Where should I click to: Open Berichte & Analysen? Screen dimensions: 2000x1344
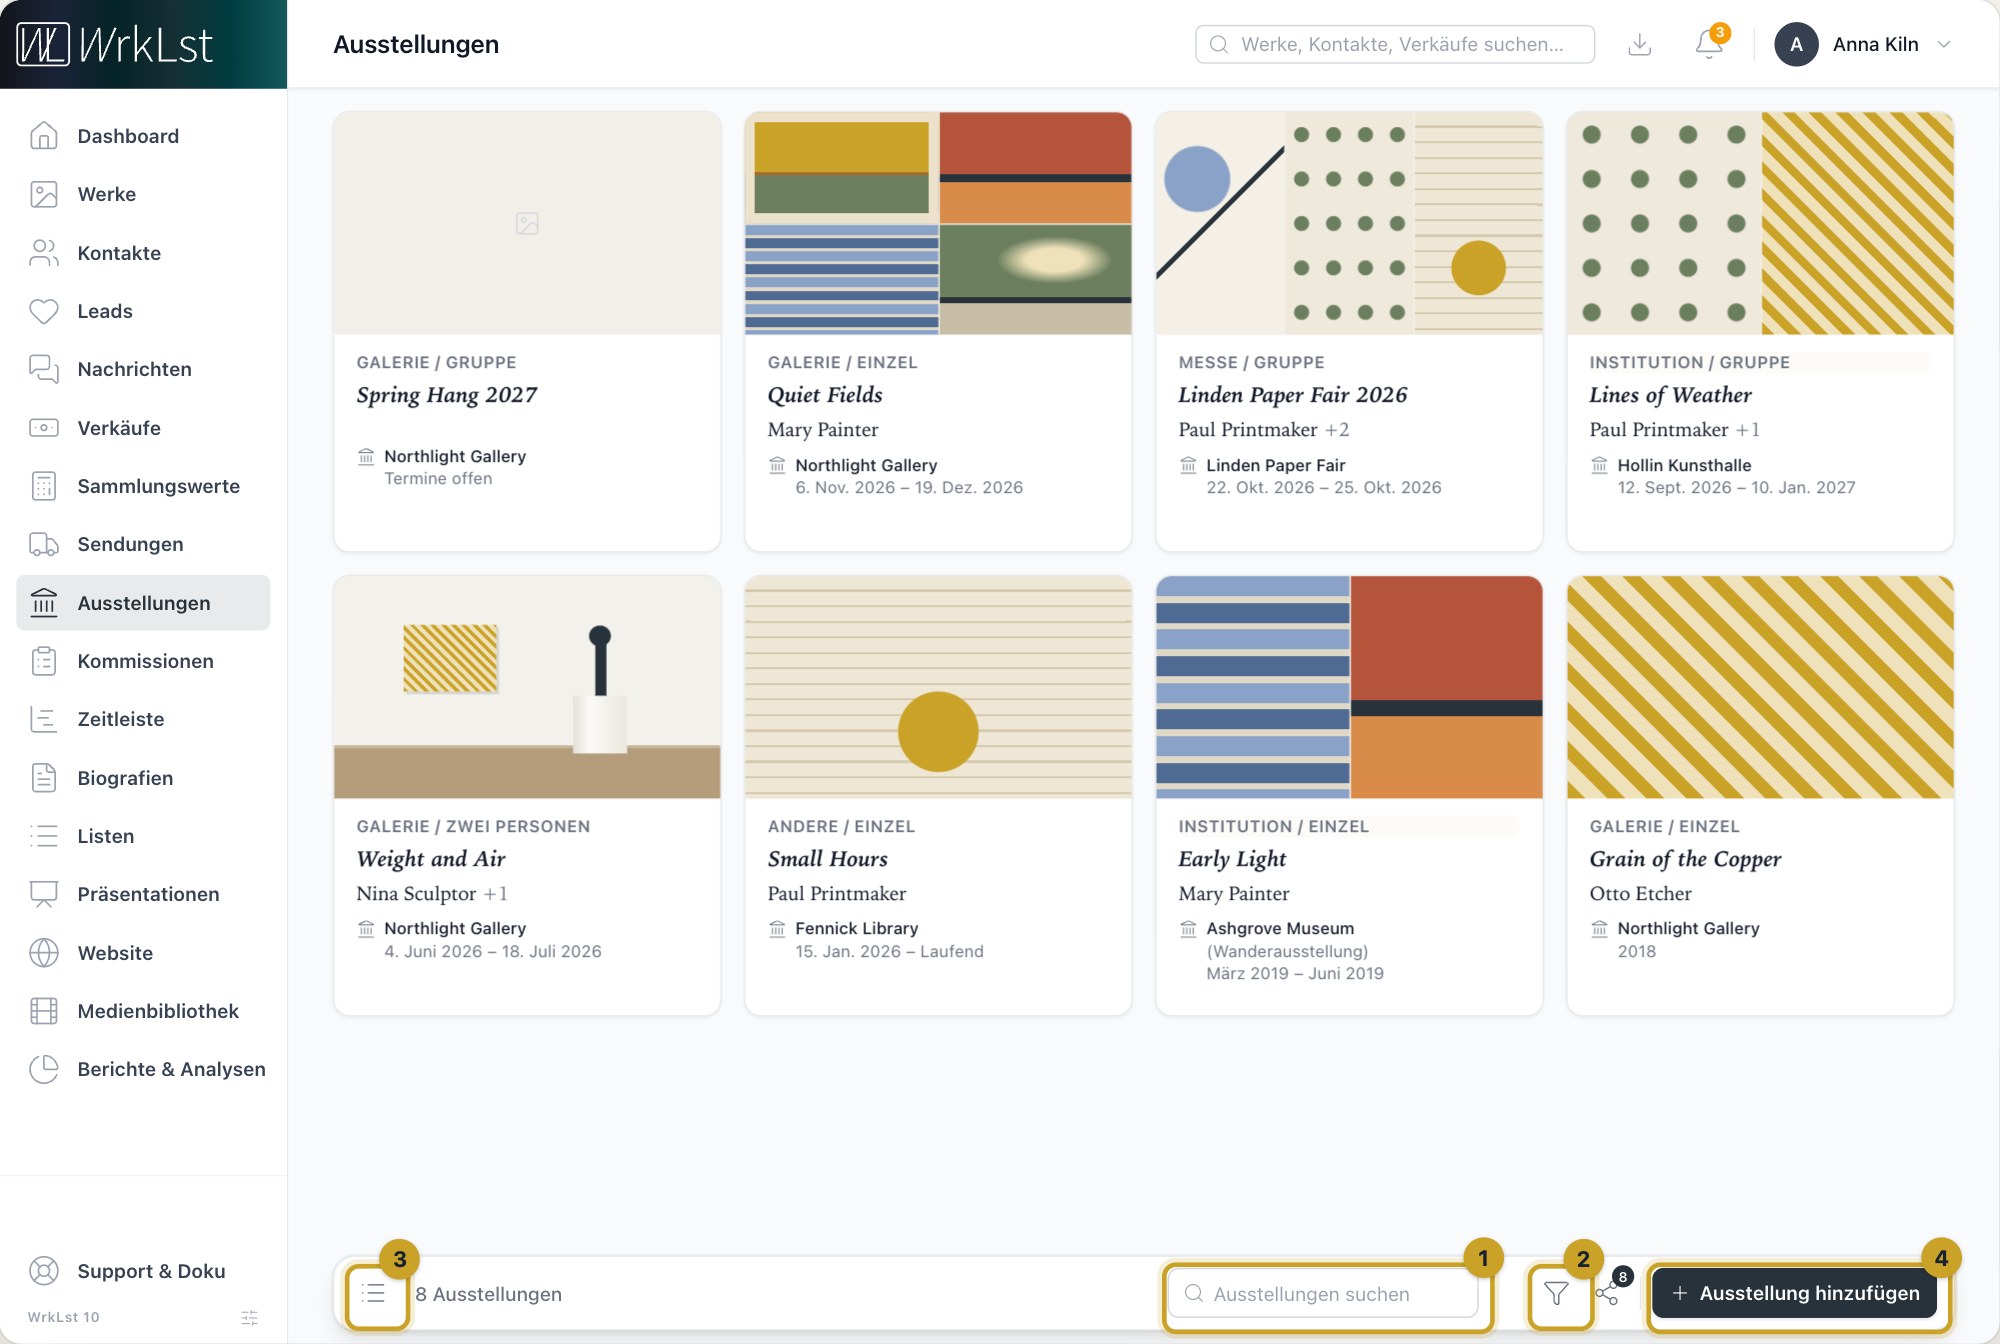coord(143,1069)
